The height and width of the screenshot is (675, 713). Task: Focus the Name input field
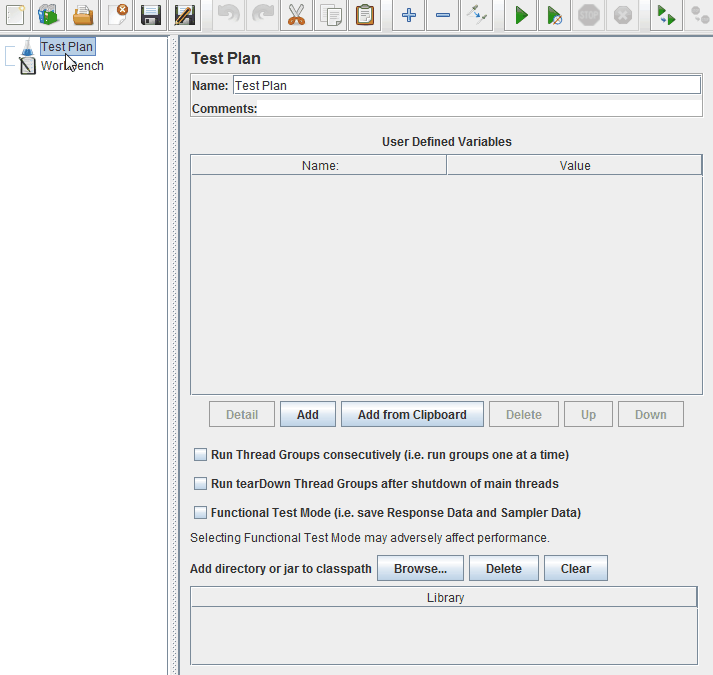point(467,86)
